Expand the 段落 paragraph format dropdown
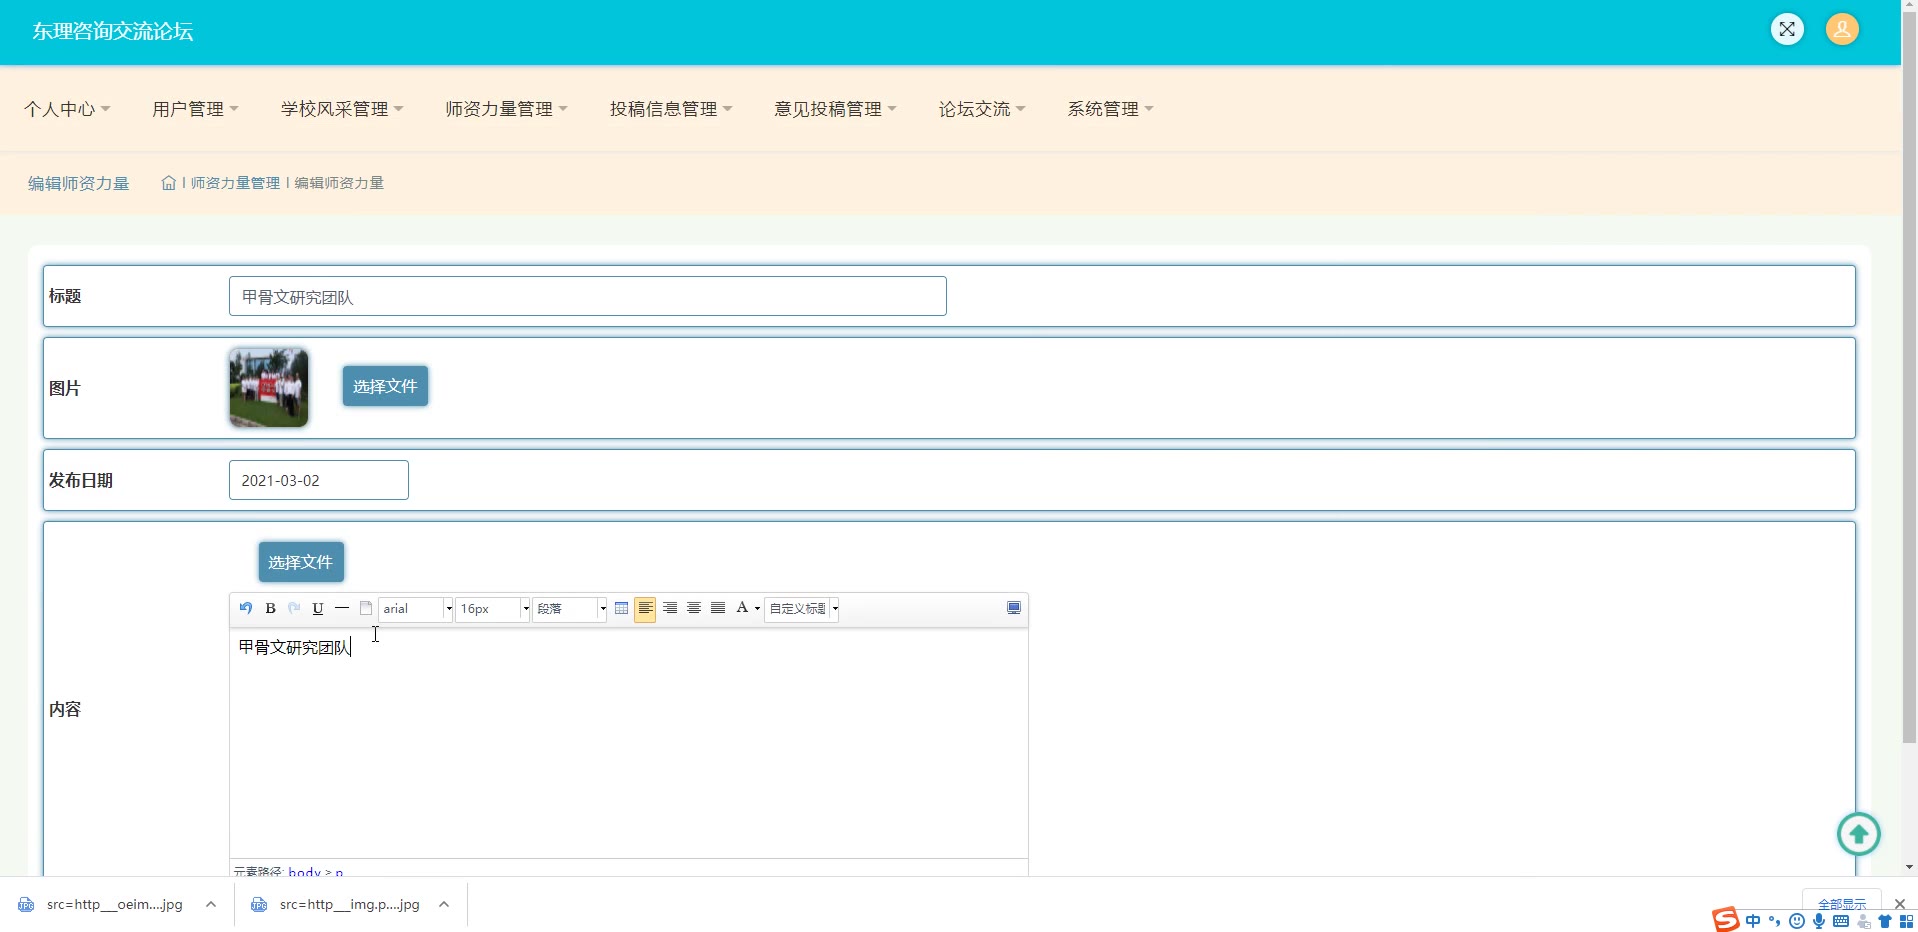The height and width of the screenshot is (932, 1918). coord(570,608)
